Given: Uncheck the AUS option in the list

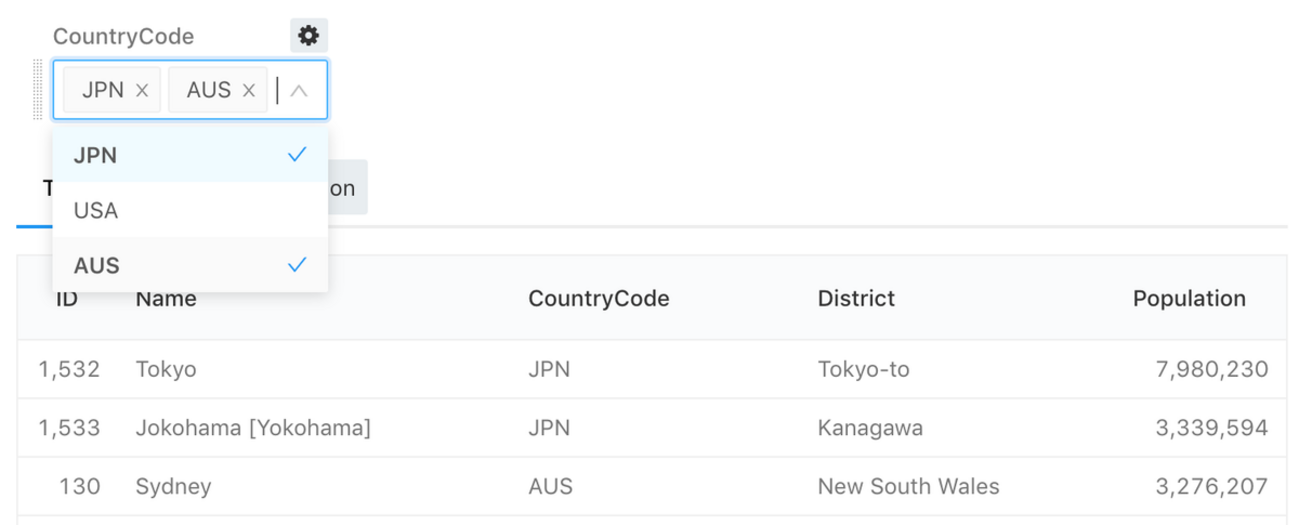Looking at the screenshot, I should pyautogui.click(x=190, y=265).
